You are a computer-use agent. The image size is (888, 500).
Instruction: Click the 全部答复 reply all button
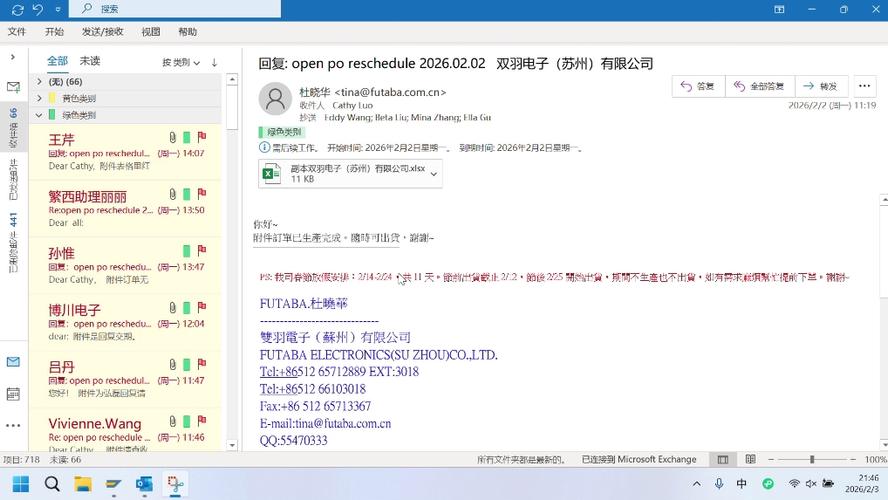759,86
